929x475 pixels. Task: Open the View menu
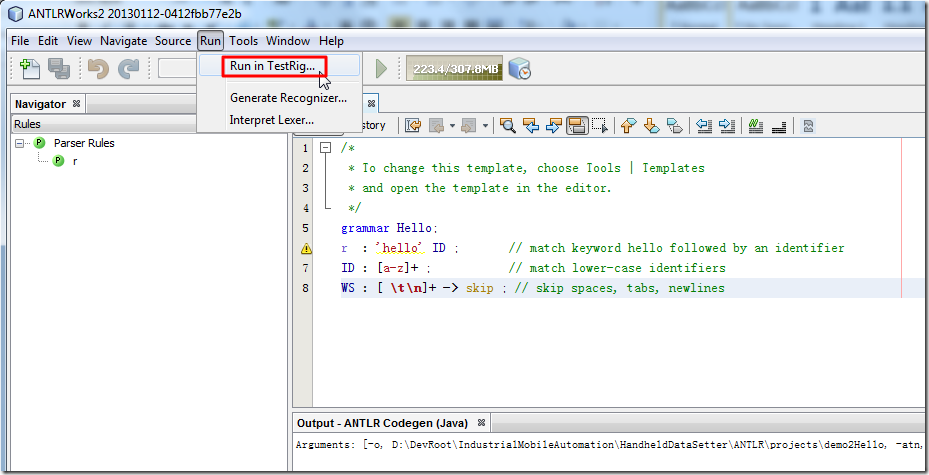pyautogui.click(x=79, y=41)
